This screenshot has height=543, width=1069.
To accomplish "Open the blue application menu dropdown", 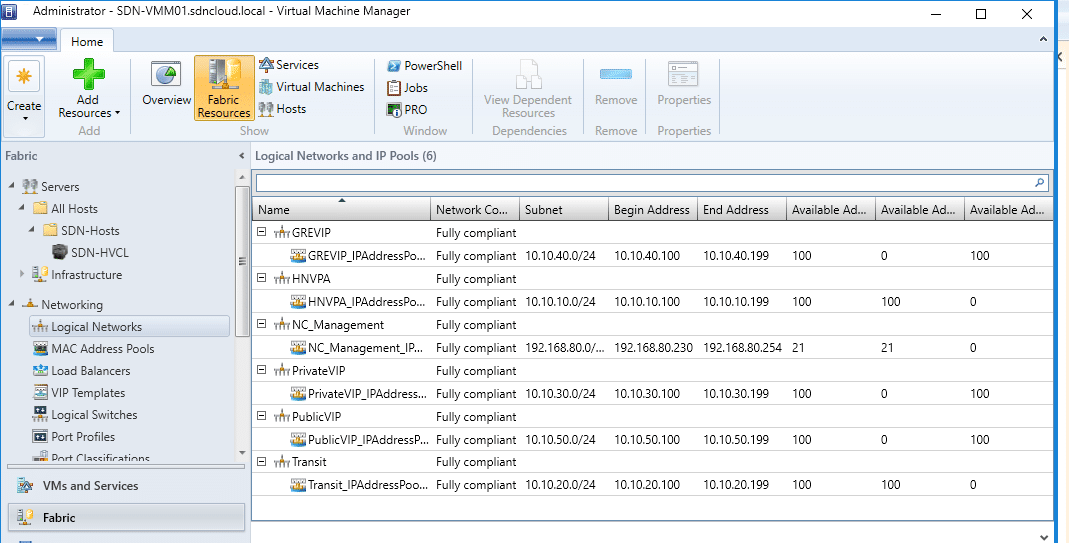I will (x=28, y=39).
